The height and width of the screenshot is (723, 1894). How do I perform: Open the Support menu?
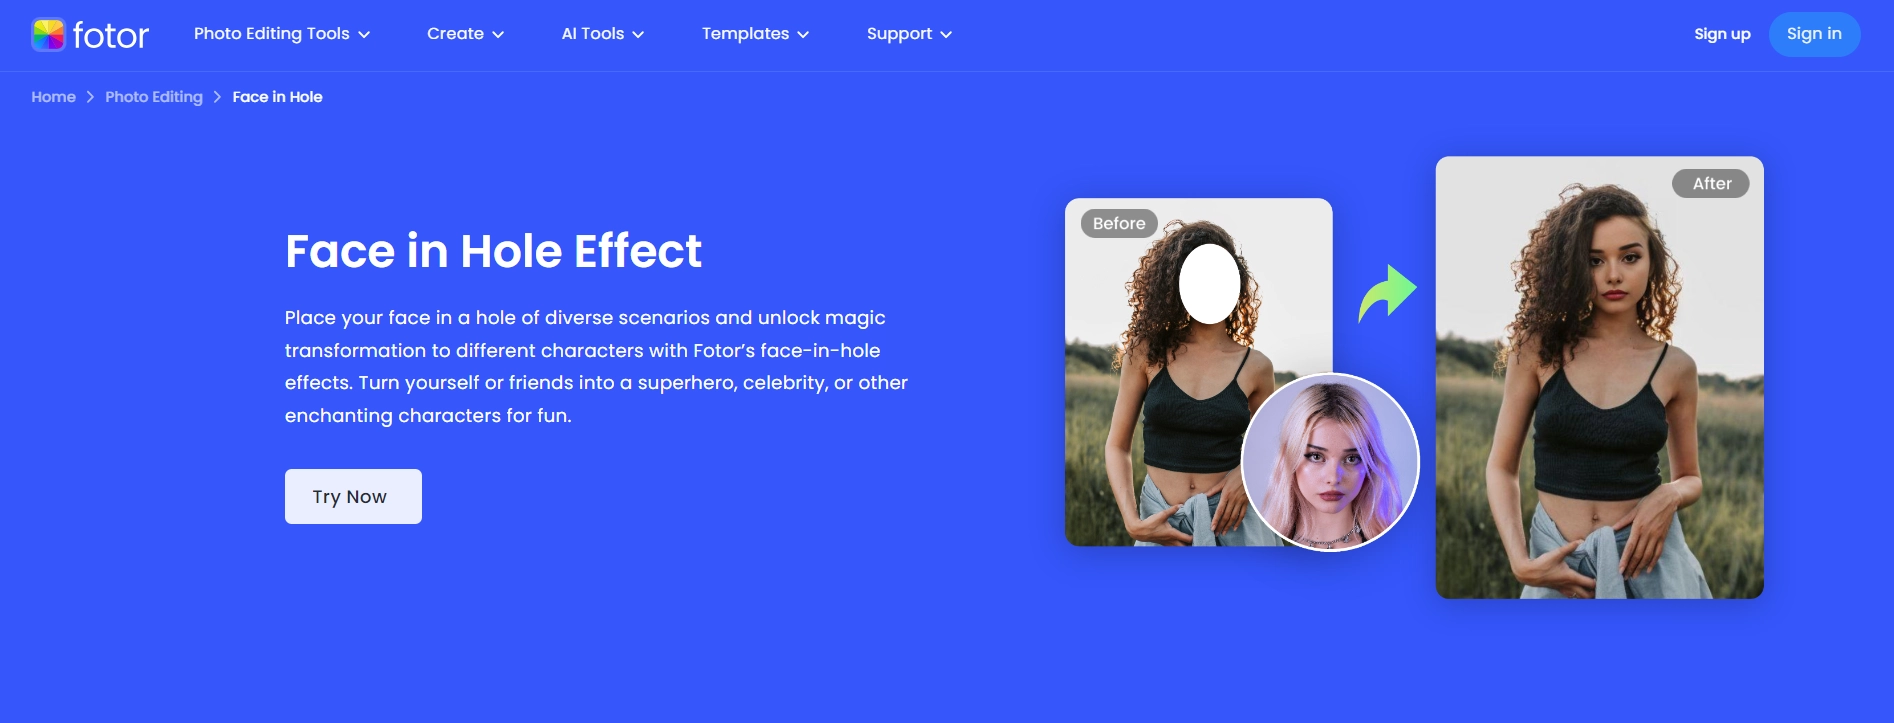coord(909,34)
